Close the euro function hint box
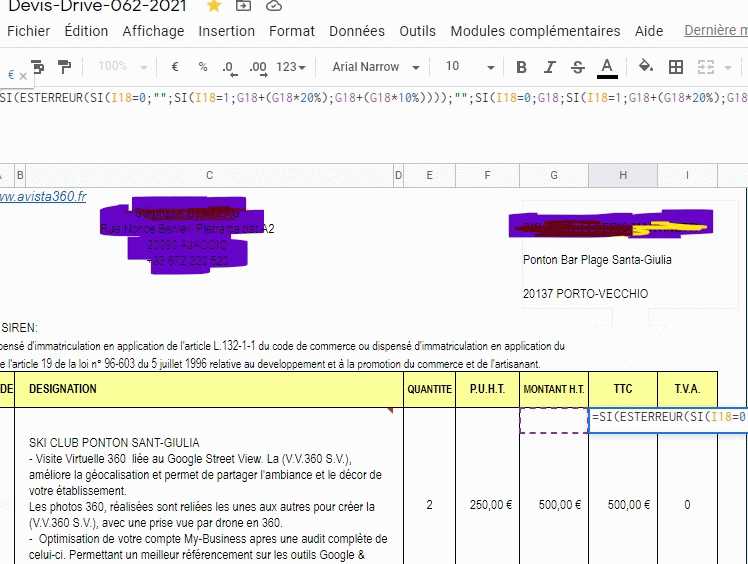This screenshot has height=564, width=748. pos(23,75)
